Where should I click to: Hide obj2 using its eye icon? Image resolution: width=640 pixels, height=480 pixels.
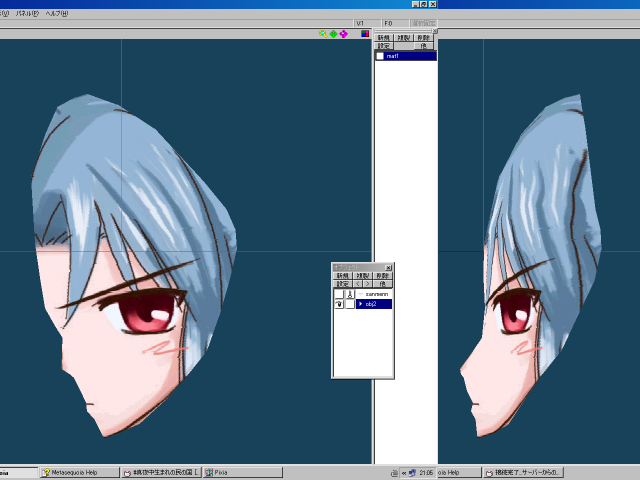click(339, 304)
